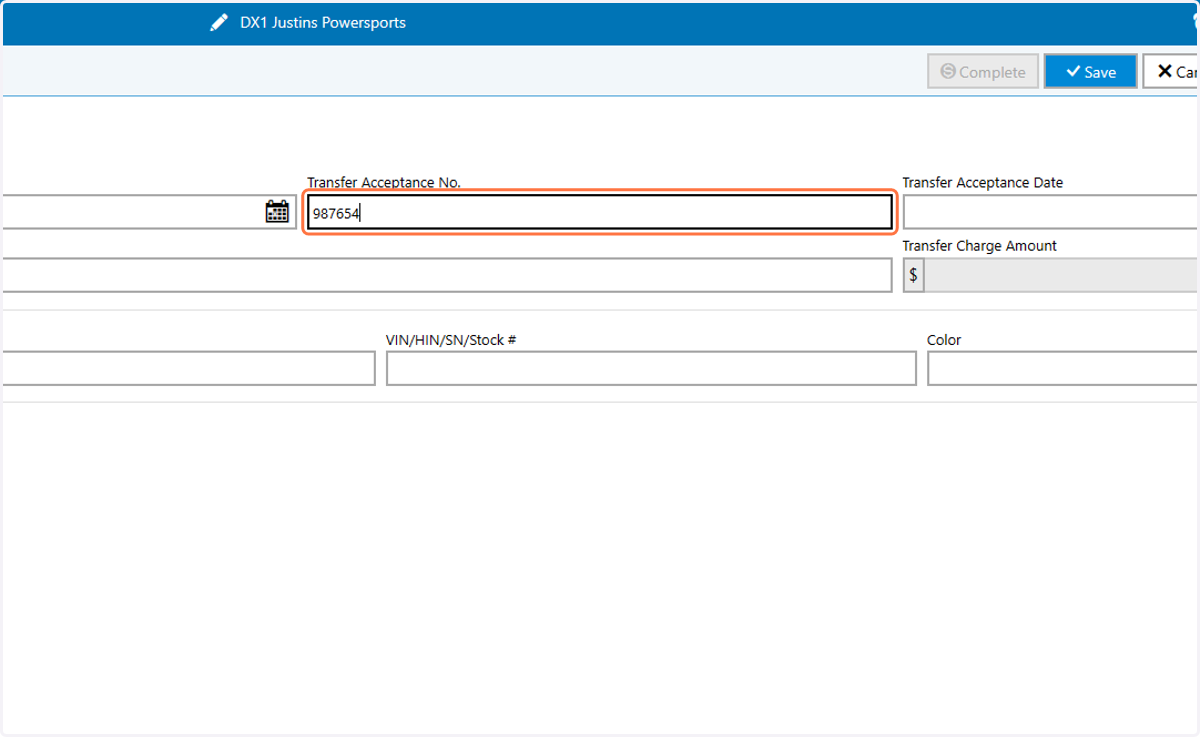Click the VIN/HIN/SN/Stock # input box
The image size is (1200, 737).
[x=651, y=368]
